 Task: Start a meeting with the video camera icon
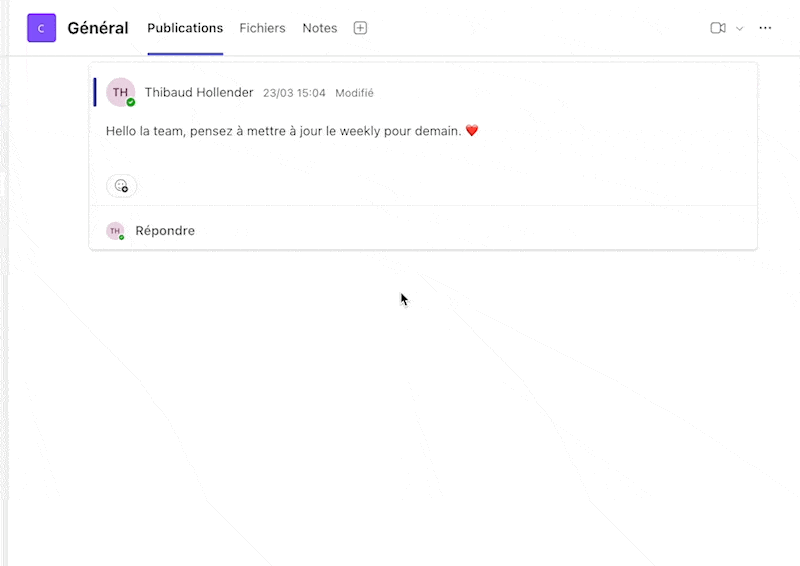pyautogui.click(x=718, y=28)
